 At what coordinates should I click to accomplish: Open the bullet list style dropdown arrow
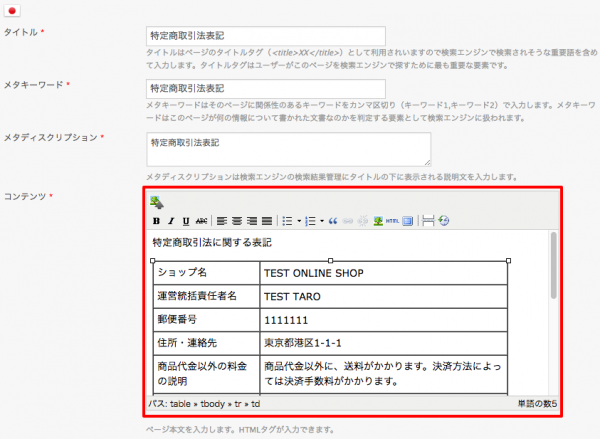[299, 220]
